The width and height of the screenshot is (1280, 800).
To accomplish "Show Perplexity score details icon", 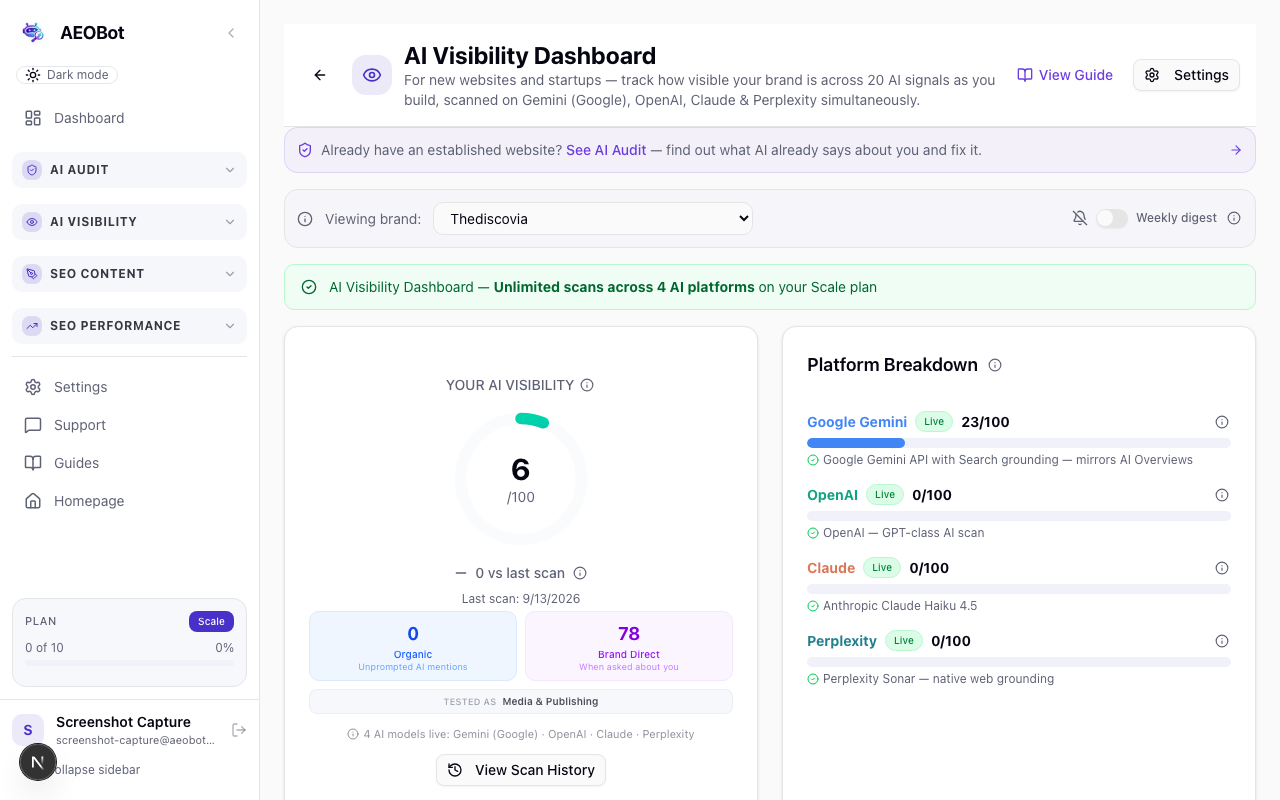I will point(1221,641).
